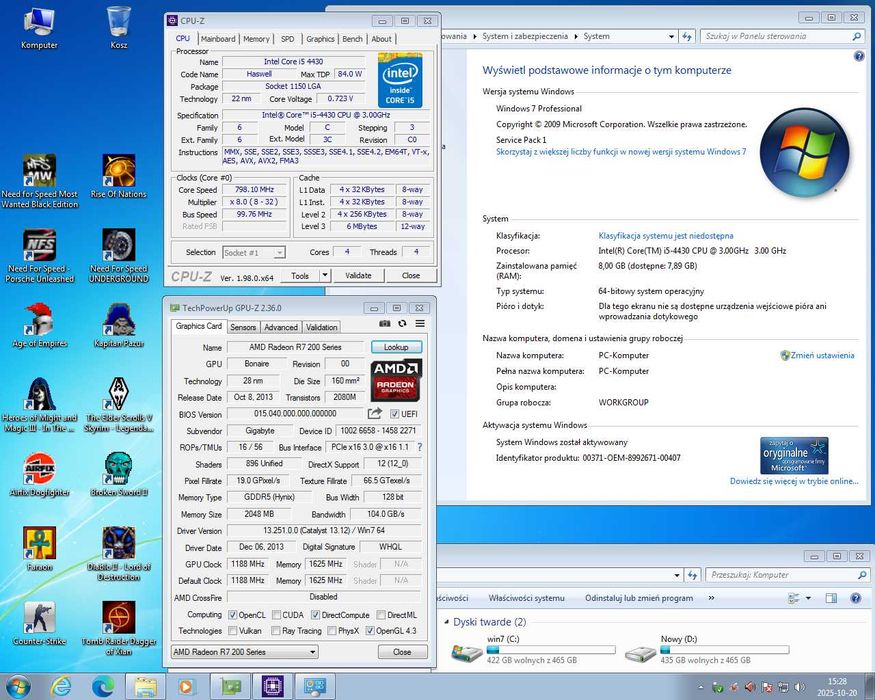Launch Counter-Strike shortcut
Screen dimensions: 875x700
(39, 624)
